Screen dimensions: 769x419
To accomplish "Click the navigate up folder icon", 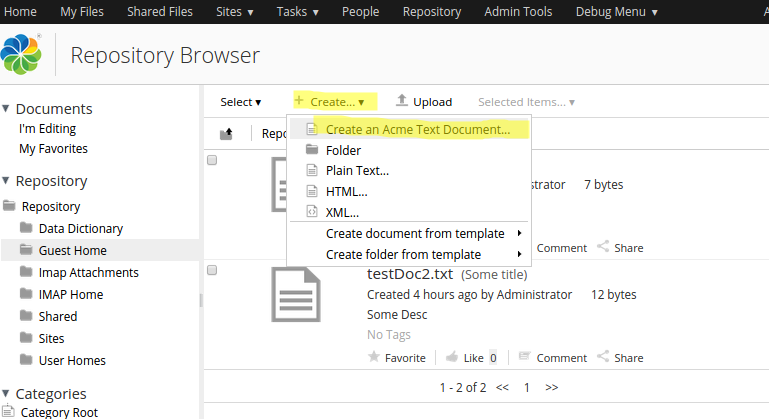I will click(x=226, y=133).
